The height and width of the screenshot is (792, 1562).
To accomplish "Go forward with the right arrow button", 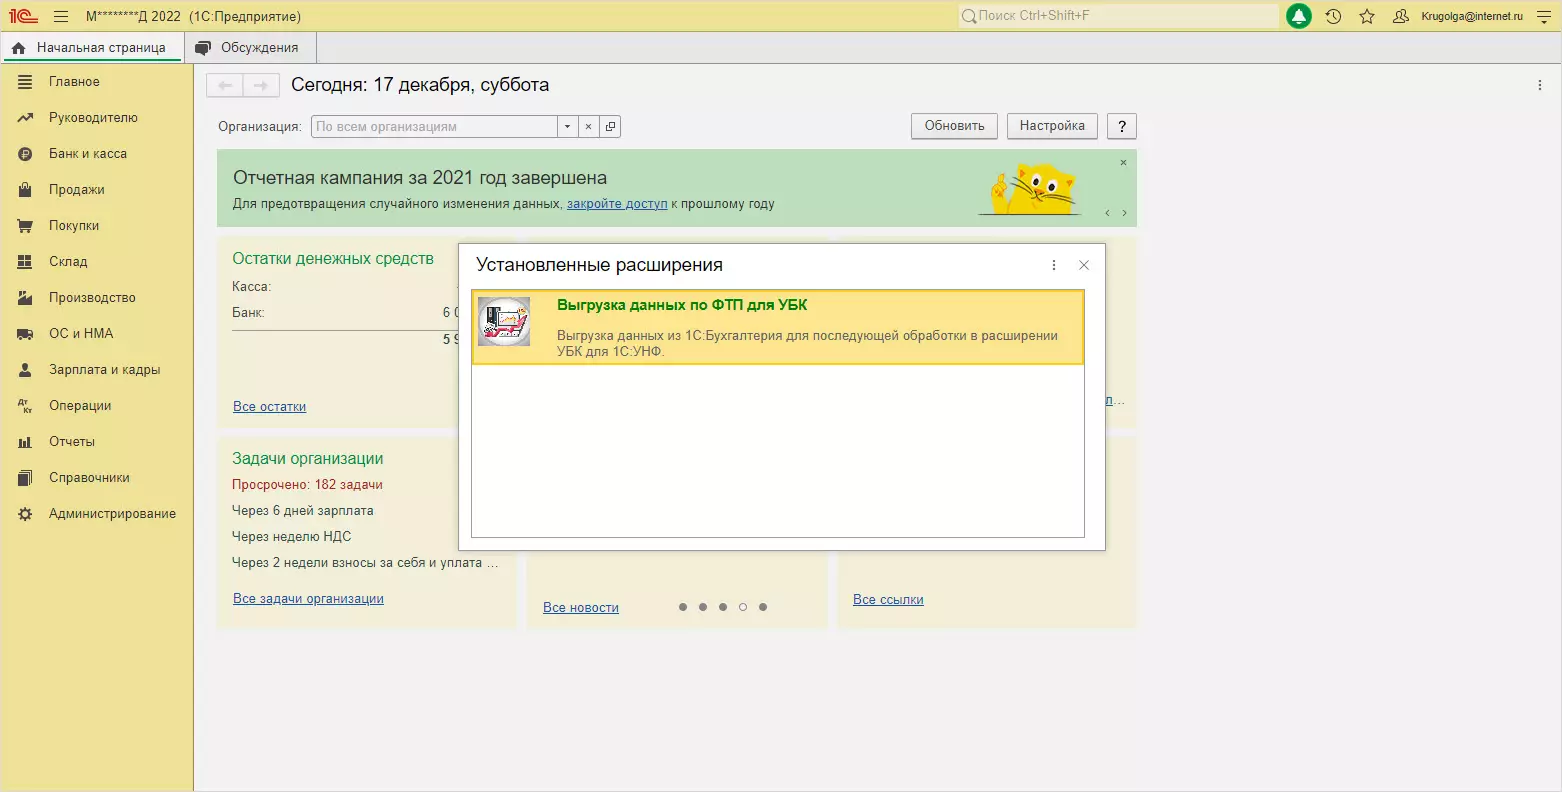I will (x=261, y=86).
